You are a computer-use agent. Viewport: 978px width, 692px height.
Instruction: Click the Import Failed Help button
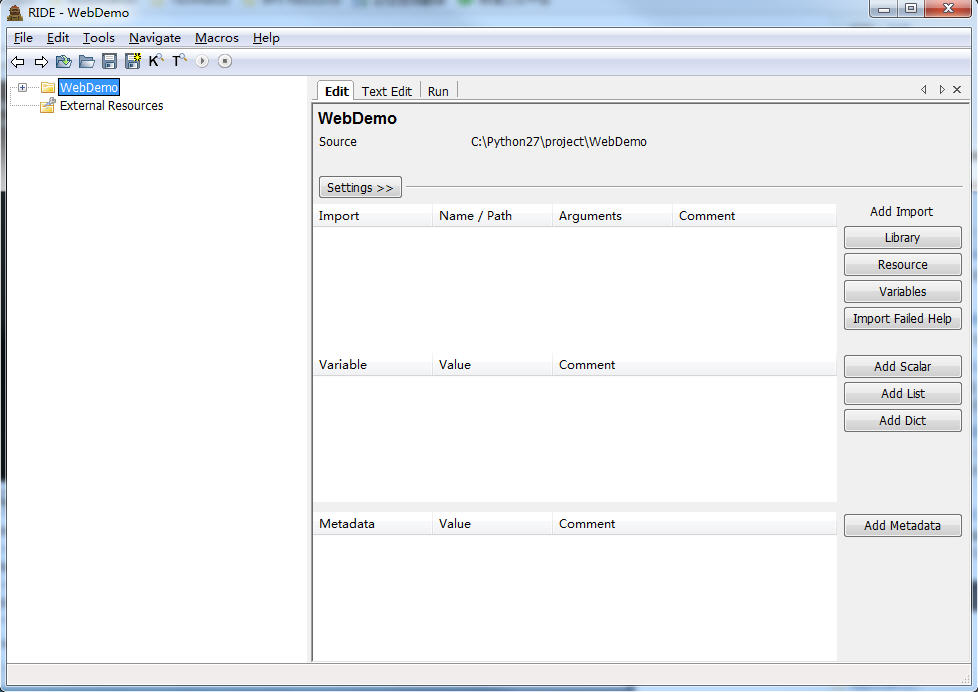(903, 319)
